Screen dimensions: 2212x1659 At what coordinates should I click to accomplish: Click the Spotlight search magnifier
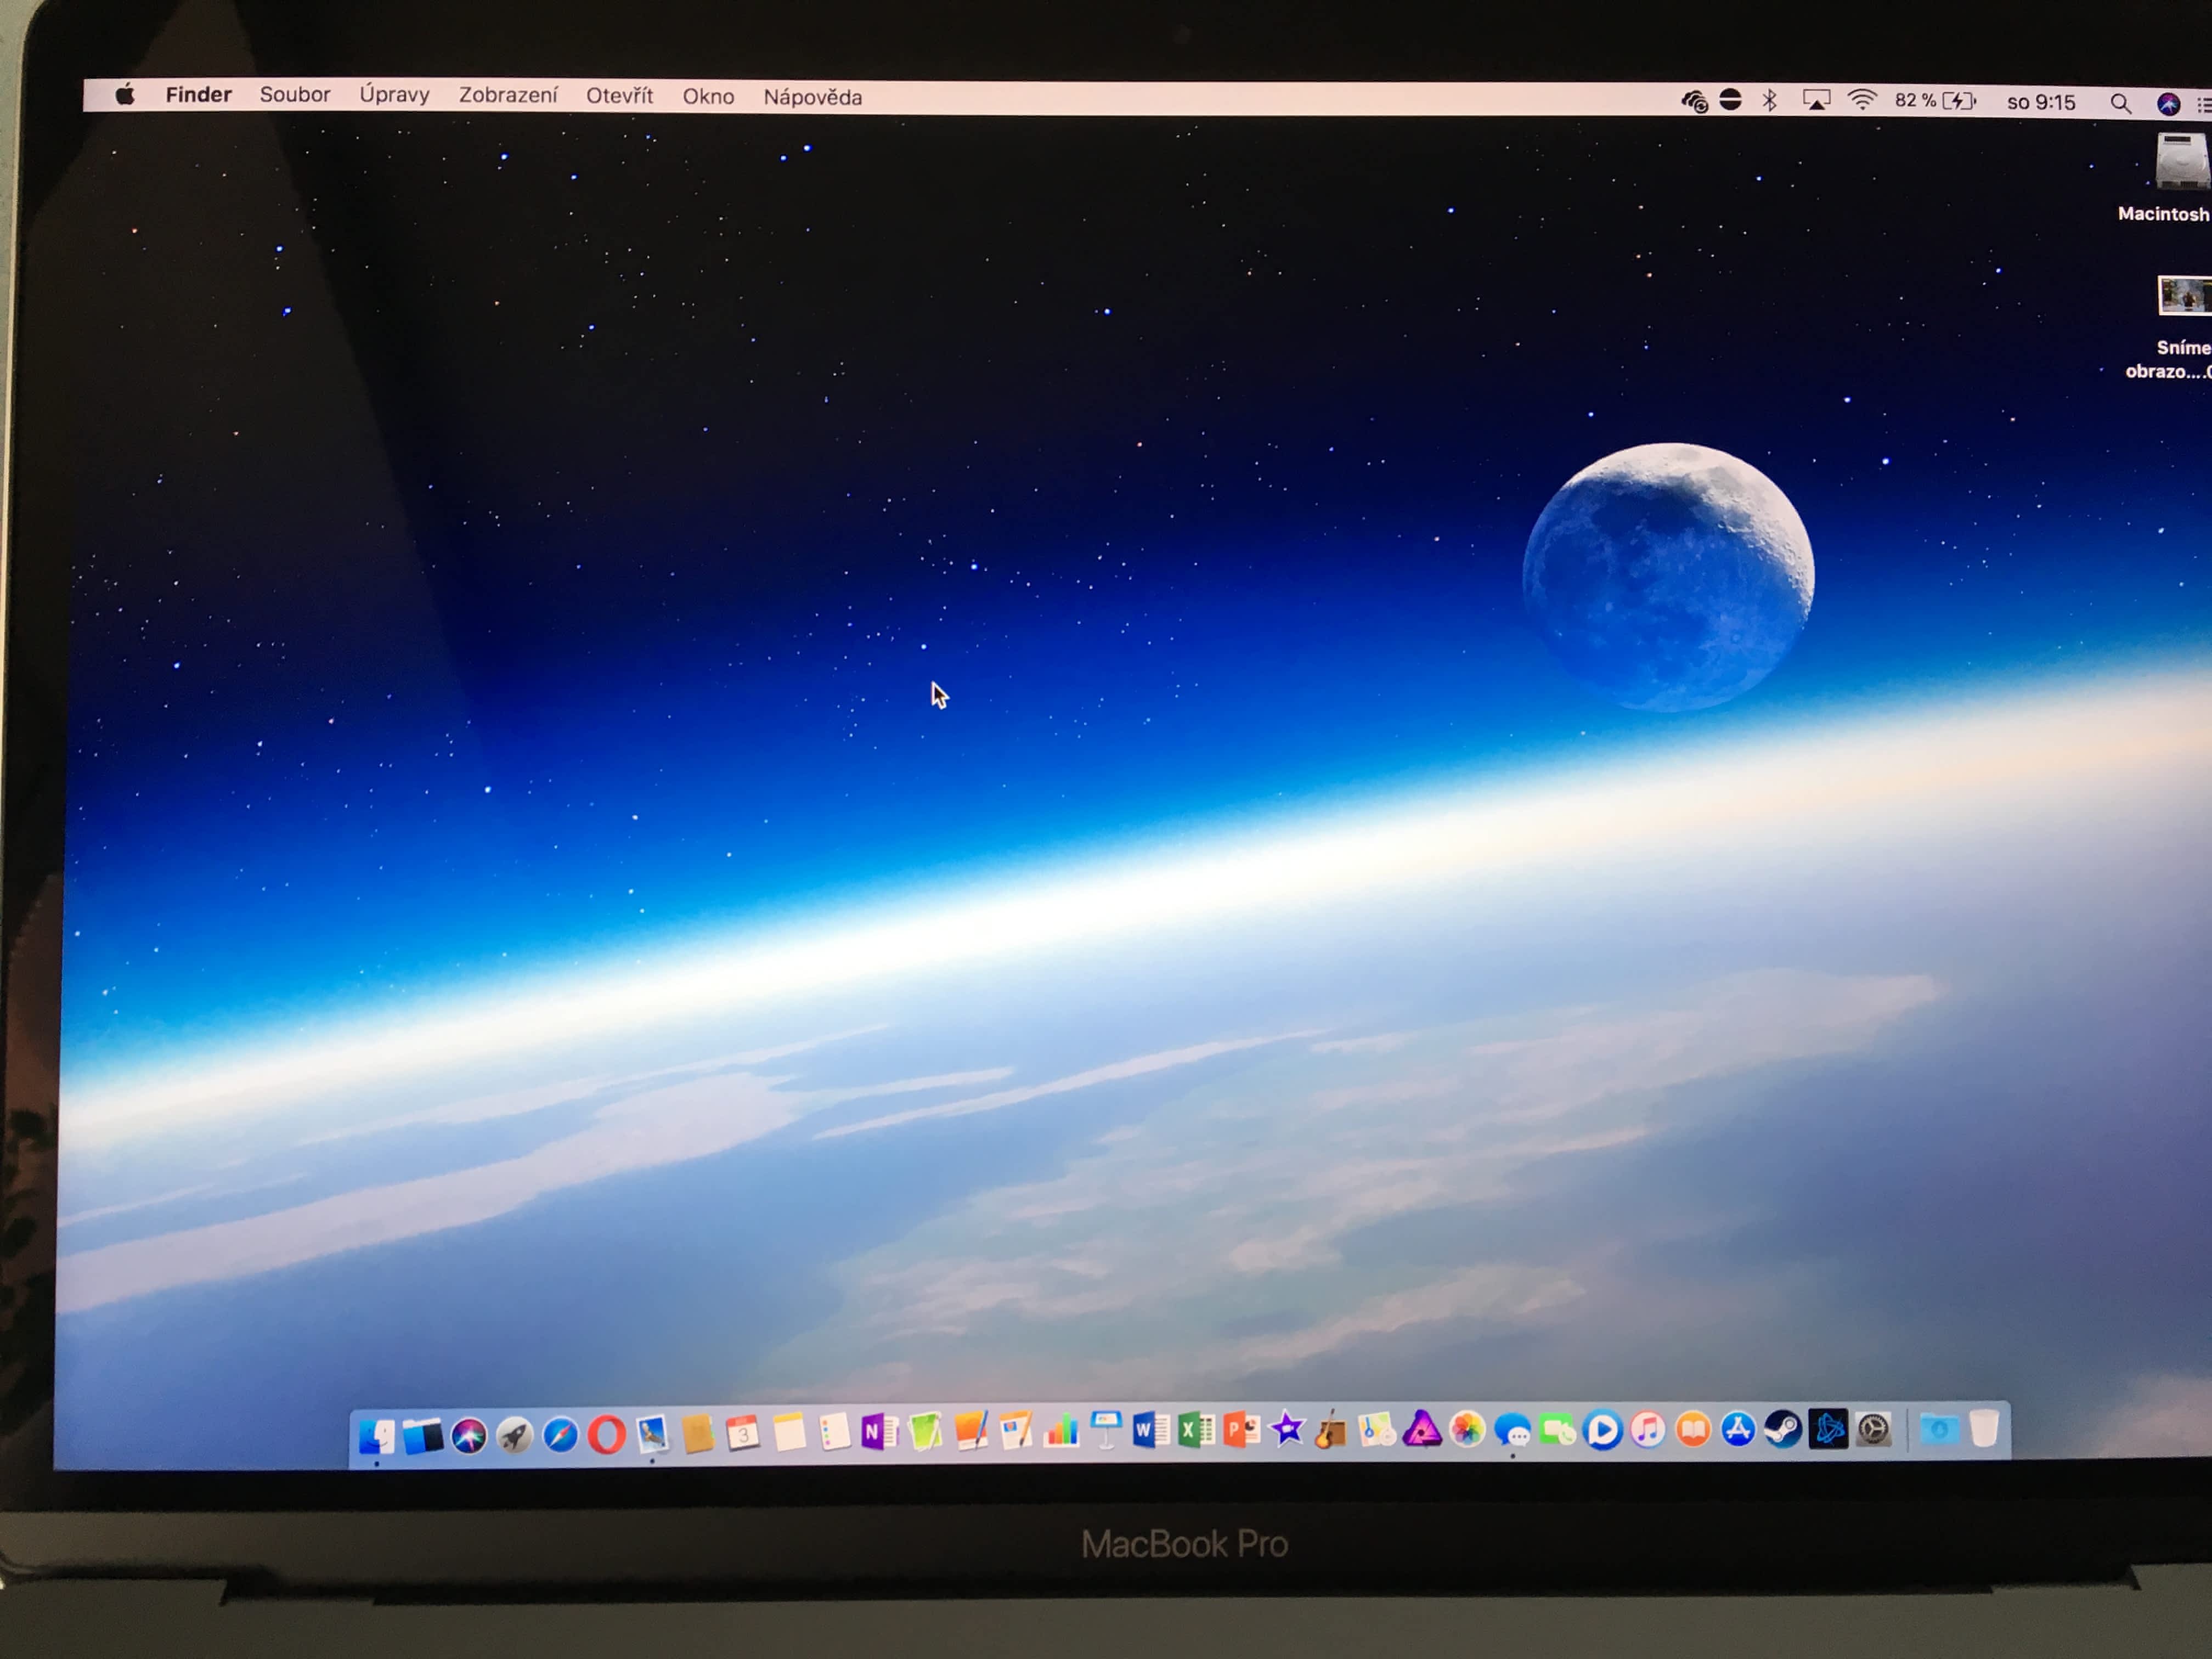(x=2119, y=103)
